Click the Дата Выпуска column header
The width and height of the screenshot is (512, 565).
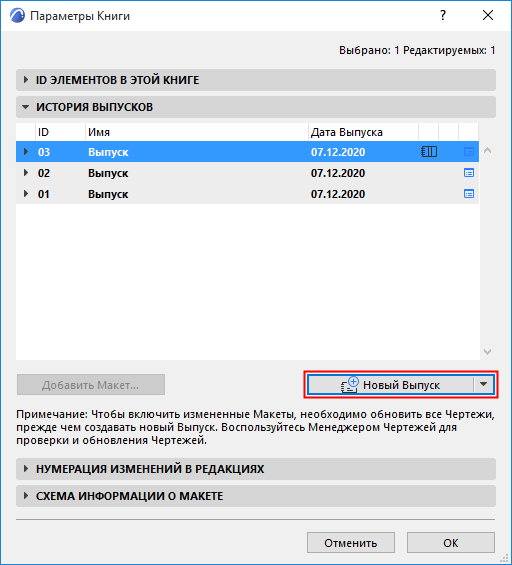(364, 132)
